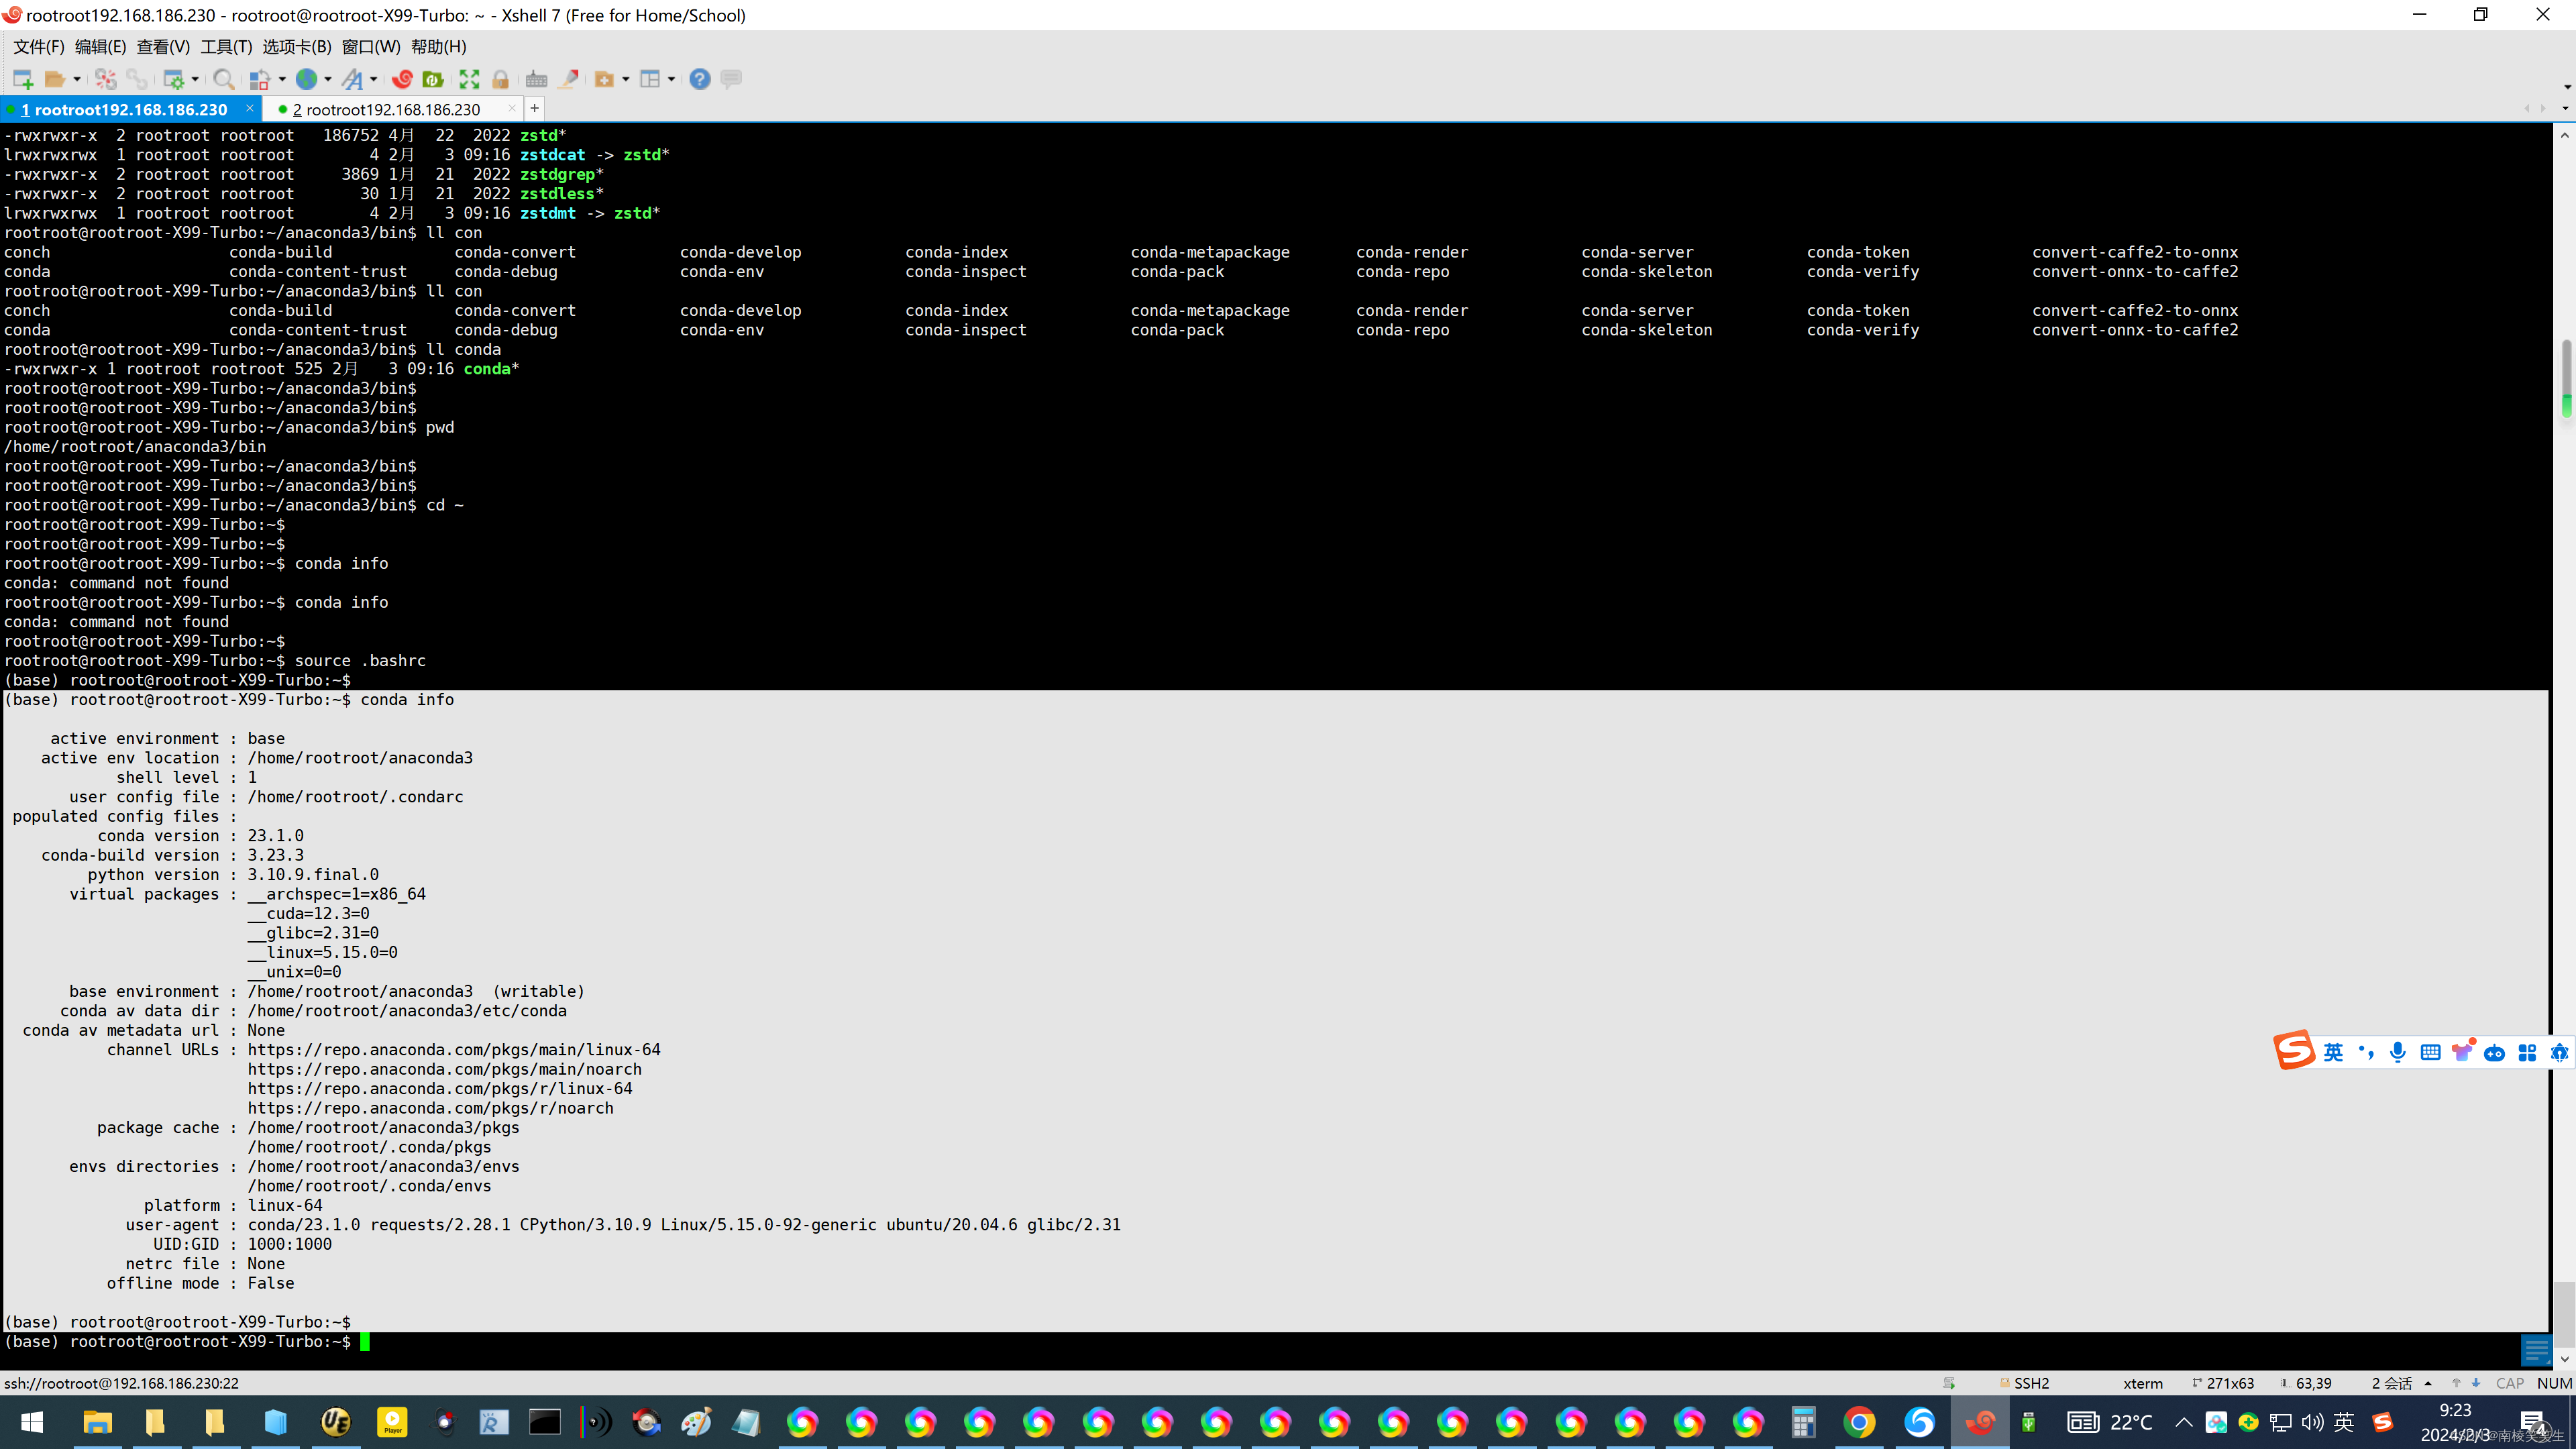This screenshot has width=2576, height=1449.
Task: Expand the layout dropdown arrow
Action: [x=671, y=79]
